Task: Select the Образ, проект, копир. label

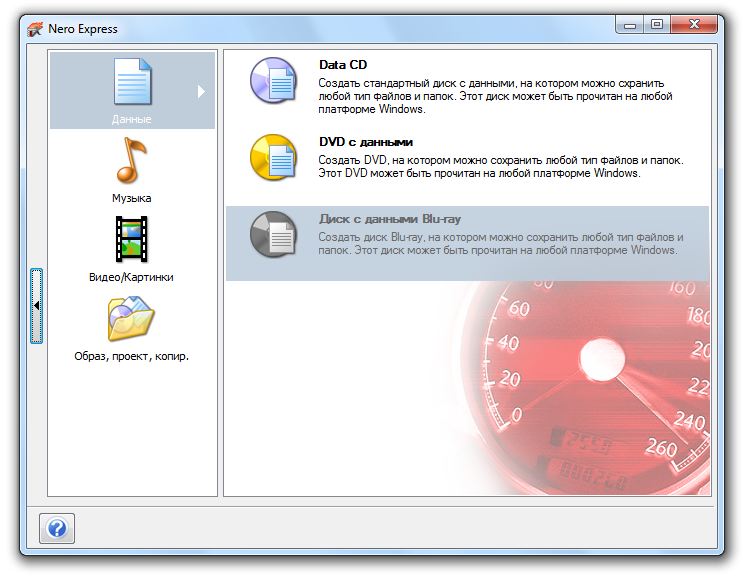Action: pyautogui.click(x=131, y=356)
